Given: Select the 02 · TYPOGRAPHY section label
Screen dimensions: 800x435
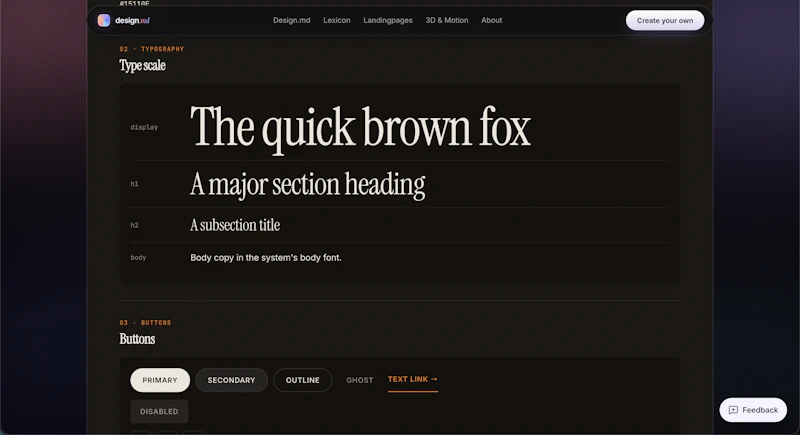Looking at the screenshot, I should tap(152, 49).
